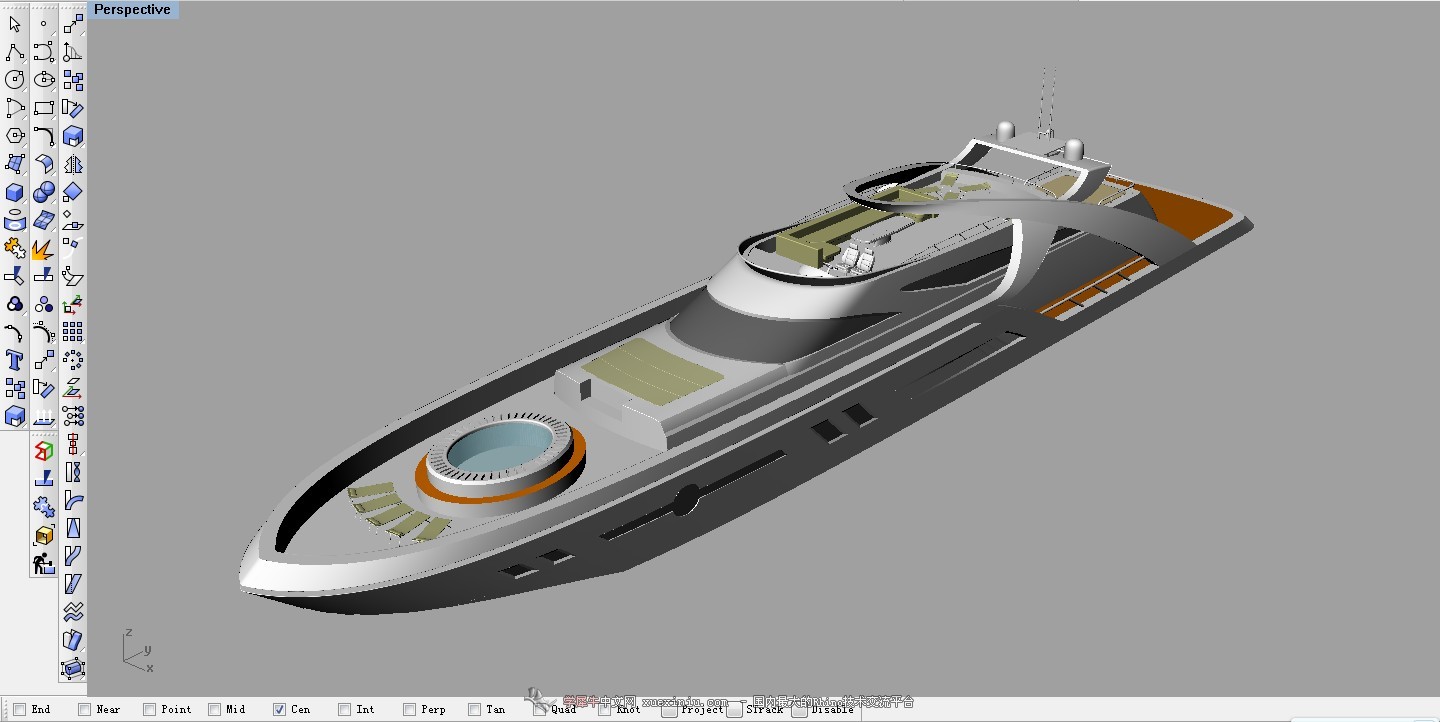Choose the blue gear puzzle icon
The width and height of the screenshot is (1440, 722).
point(44,507)
